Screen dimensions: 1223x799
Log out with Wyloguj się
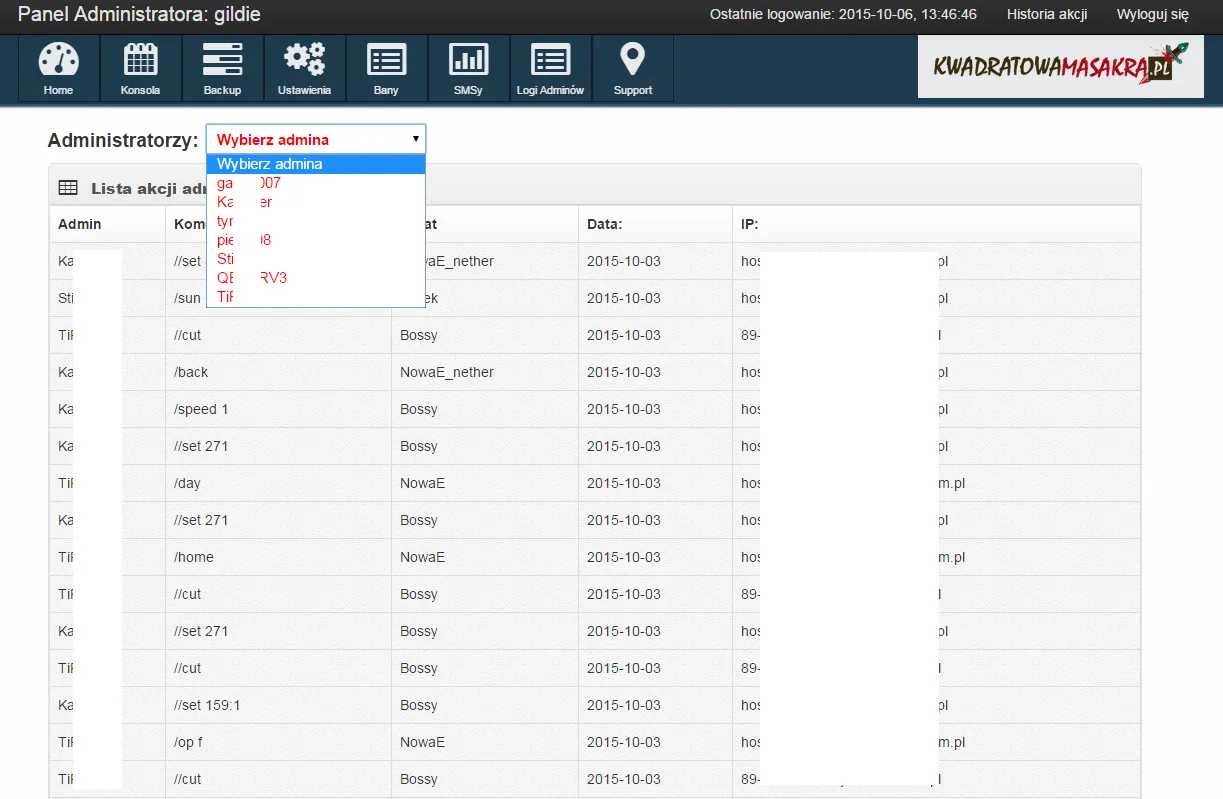pos(1152,14)
